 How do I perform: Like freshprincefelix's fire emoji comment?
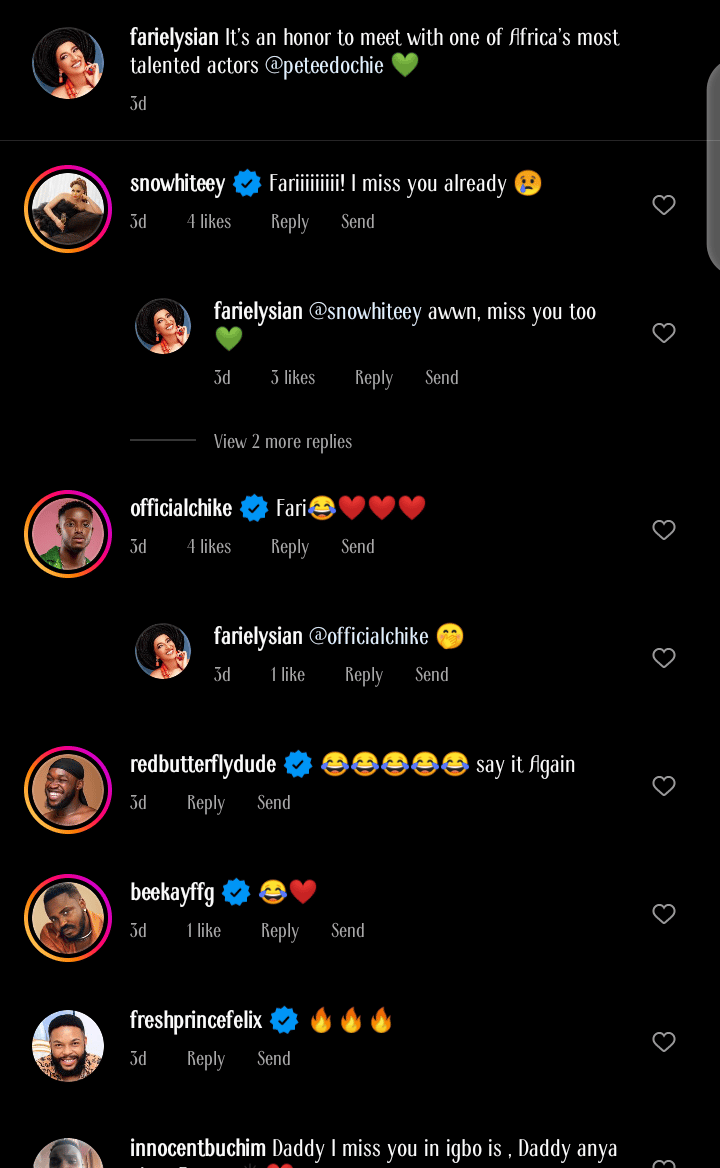pos(664,1042)
